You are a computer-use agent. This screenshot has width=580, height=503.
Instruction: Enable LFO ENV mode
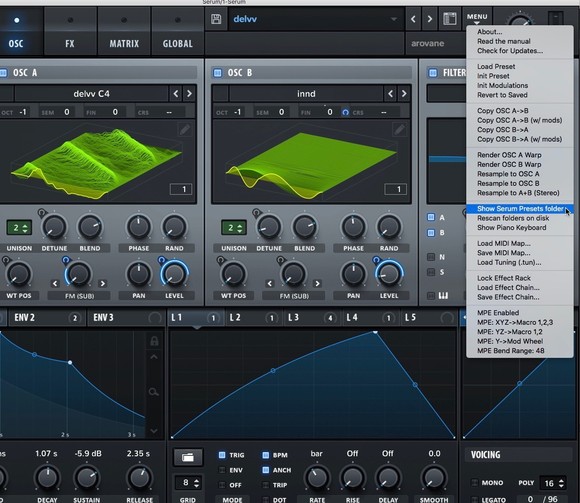[222, 470]
